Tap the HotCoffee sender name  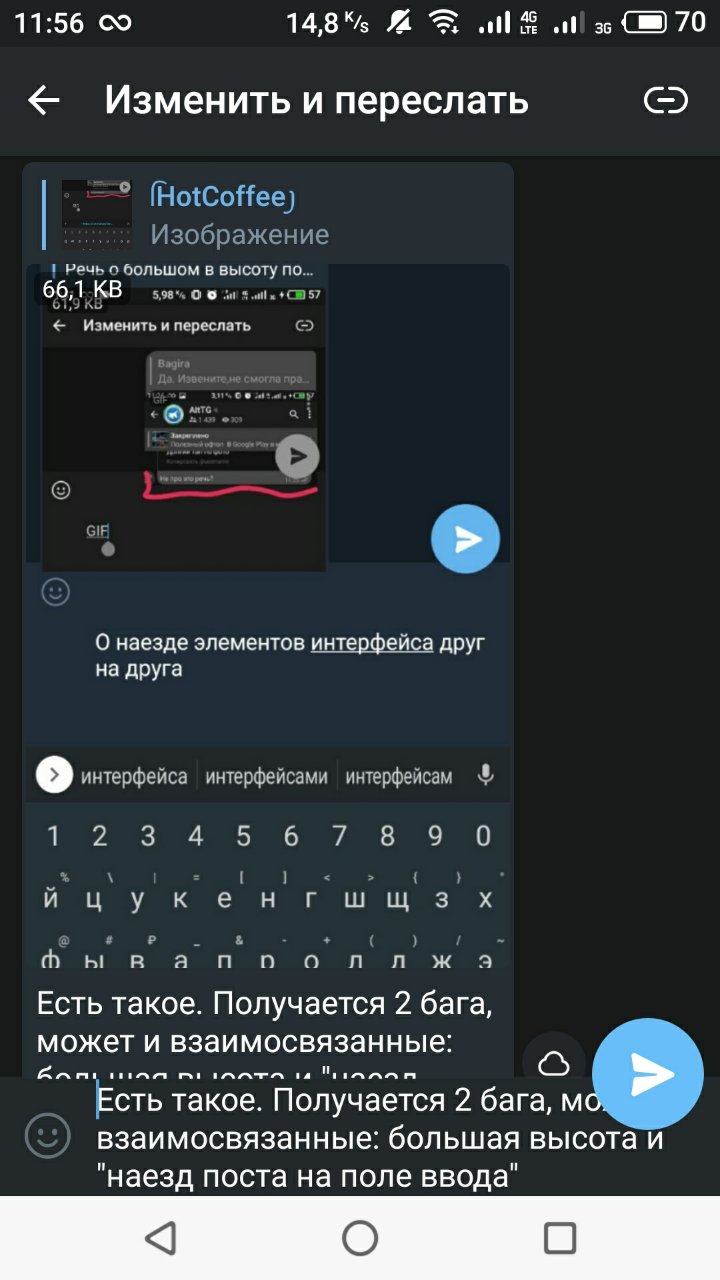click(x=222, y=197)
